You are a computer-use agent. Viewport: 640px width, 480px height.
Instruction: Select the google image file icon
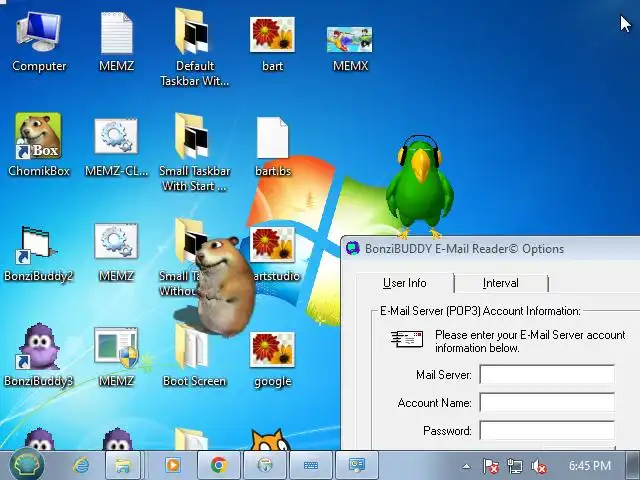[x=272, y=359]
